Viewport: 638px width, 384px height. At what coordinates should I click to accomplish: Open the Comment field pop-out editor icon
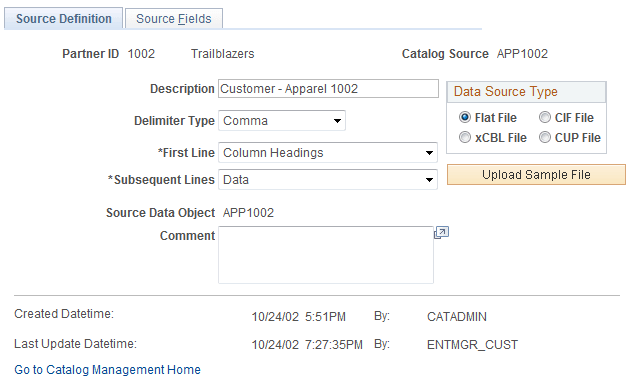click(x=441, y=233)
